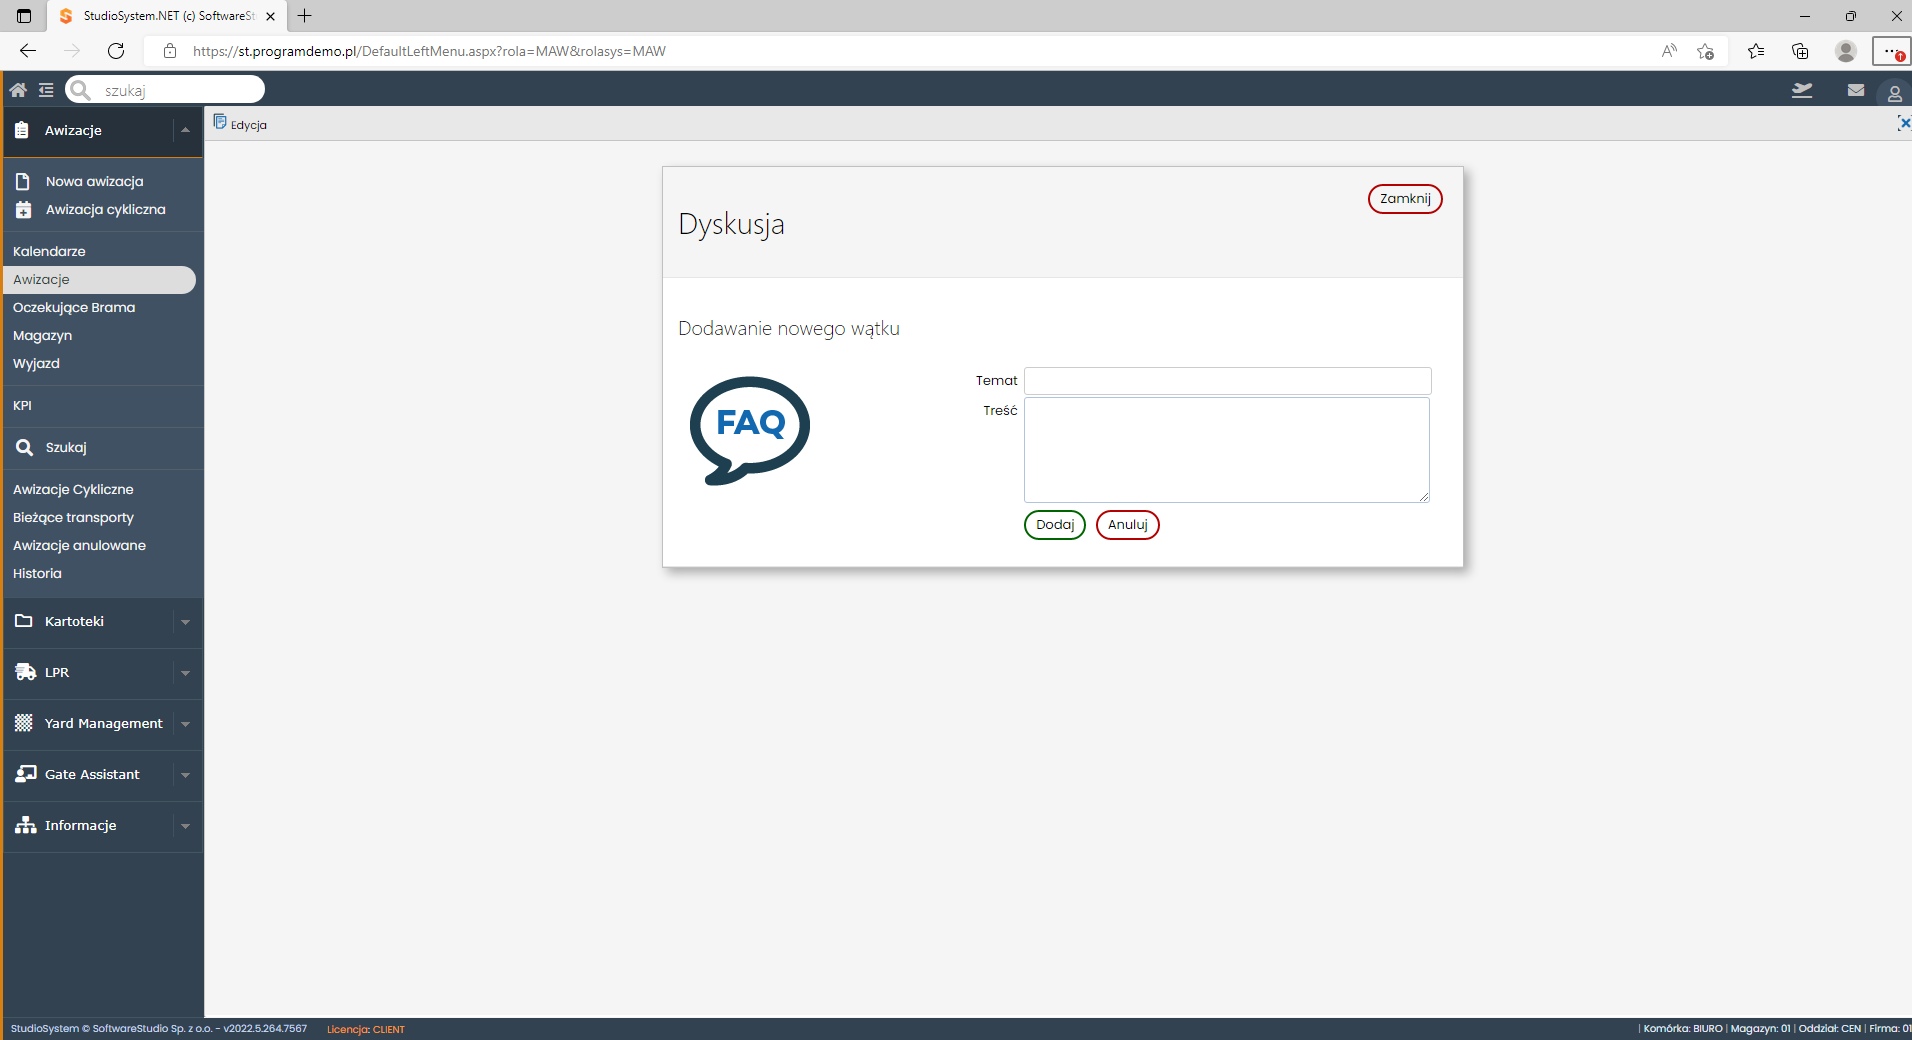Expand the Informacje section arrow
Screen dimensions: 1912x1040
pyautogui.click(x=185, y=826)
